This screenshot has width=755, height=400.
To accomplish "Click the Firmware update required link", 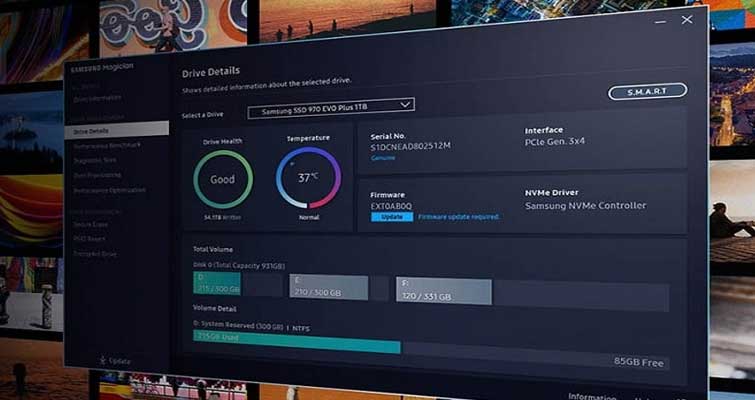I will (x=458, y=217).
